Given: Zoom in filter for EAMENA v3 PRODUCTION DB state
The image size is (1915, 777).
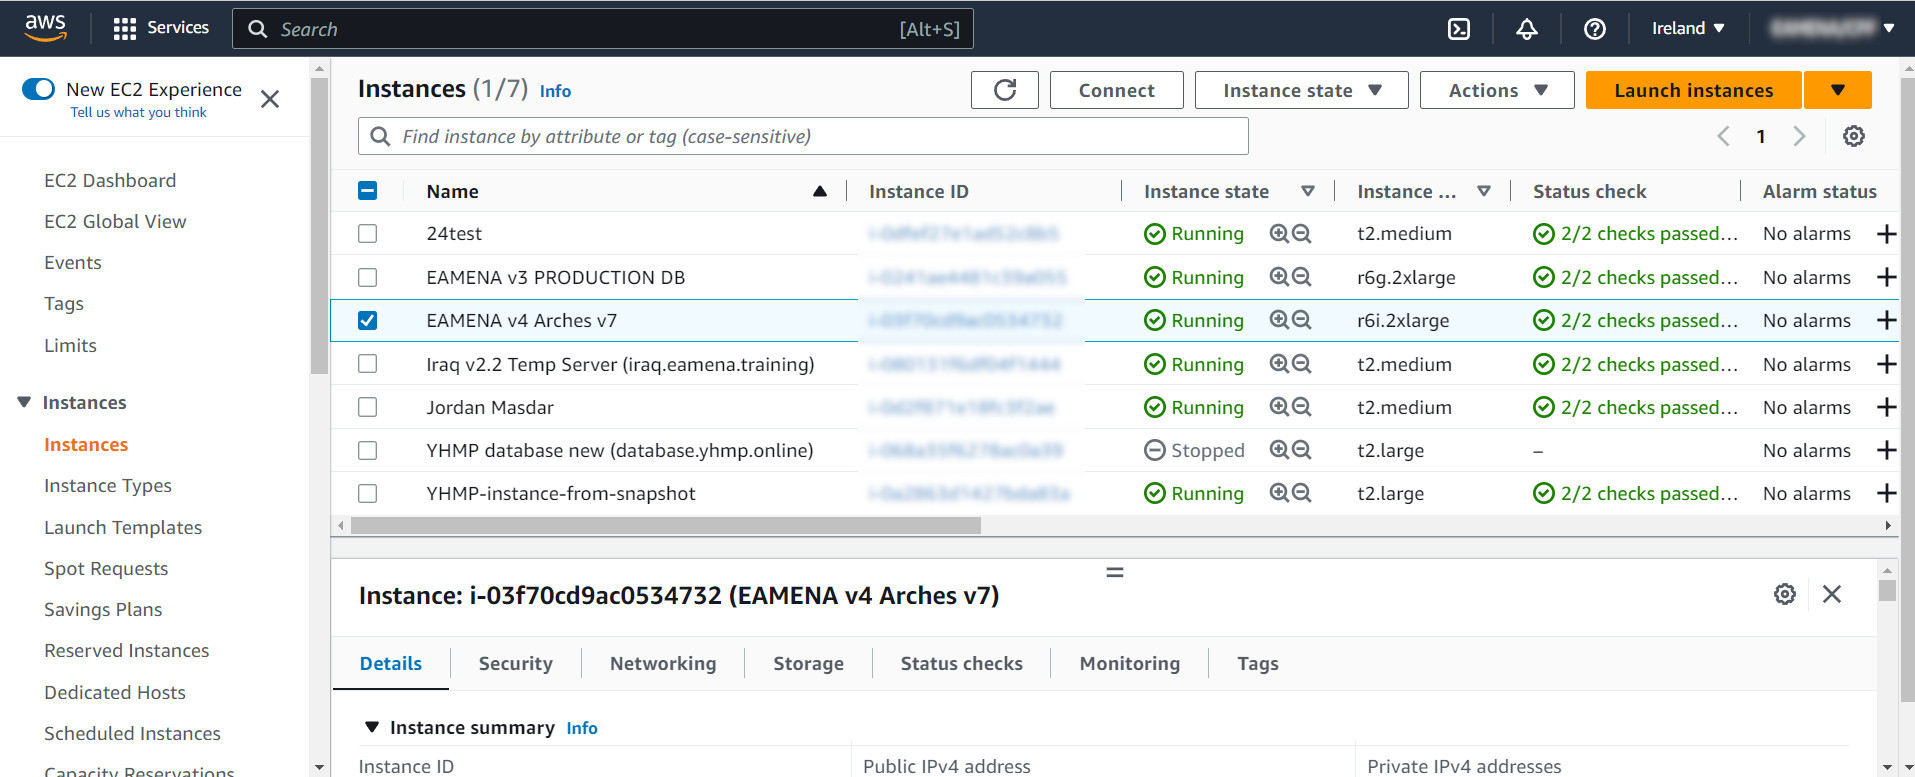Looking at the screenshot, I should point(1278,276).
